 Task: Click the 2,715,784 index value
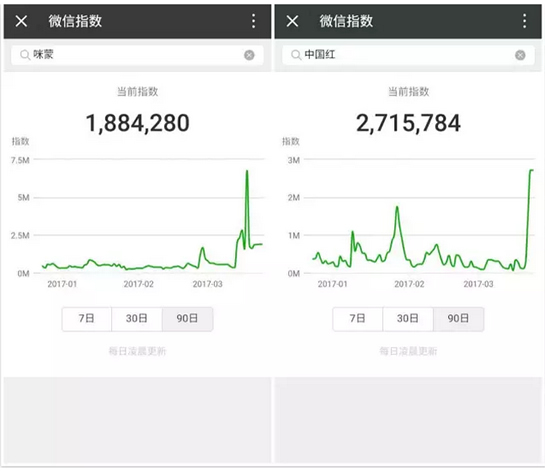click(x=408, y=123)
